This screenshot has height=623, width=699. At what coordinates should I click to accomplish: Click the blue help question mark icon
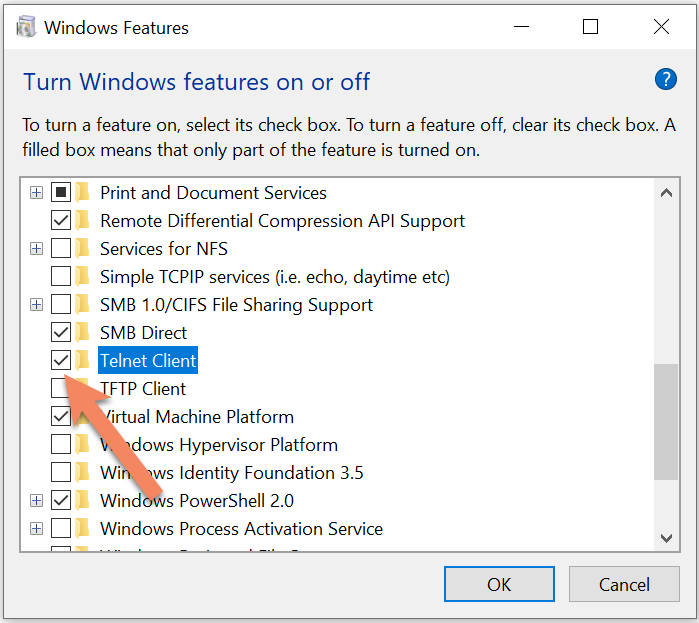click(x=666, y=80)
